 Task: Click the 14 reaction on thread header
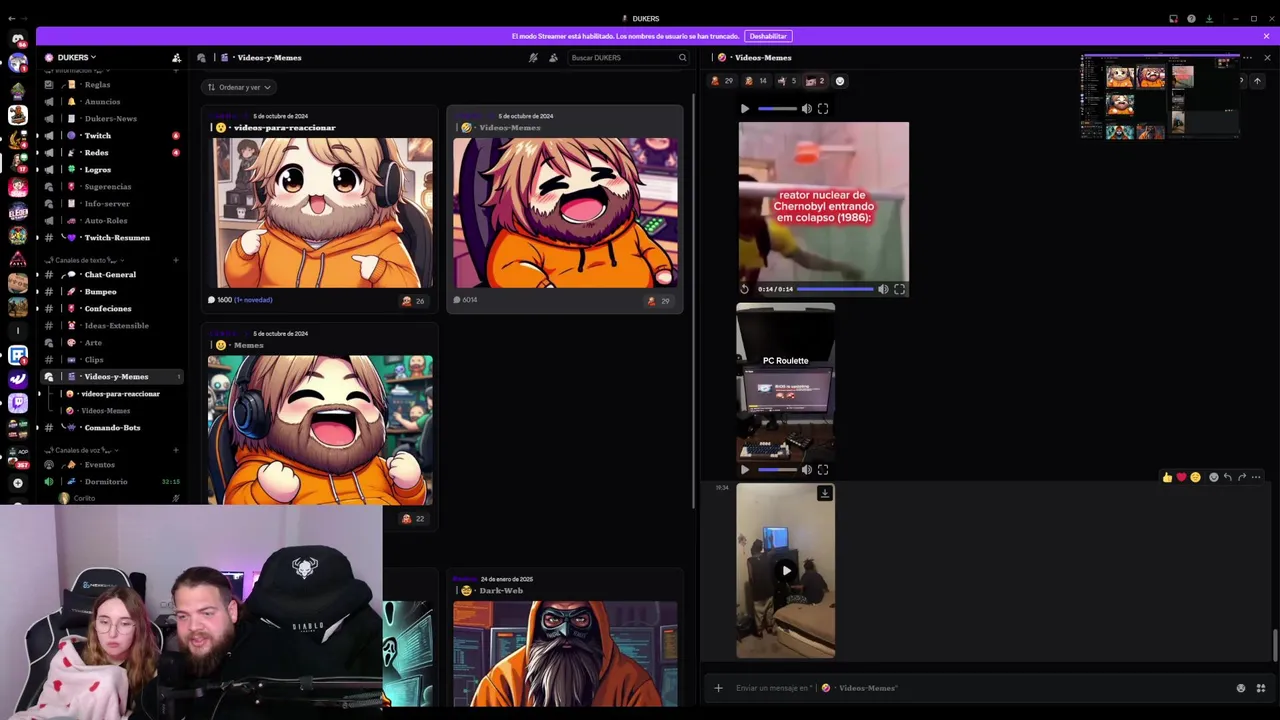[x=756, y=81]
